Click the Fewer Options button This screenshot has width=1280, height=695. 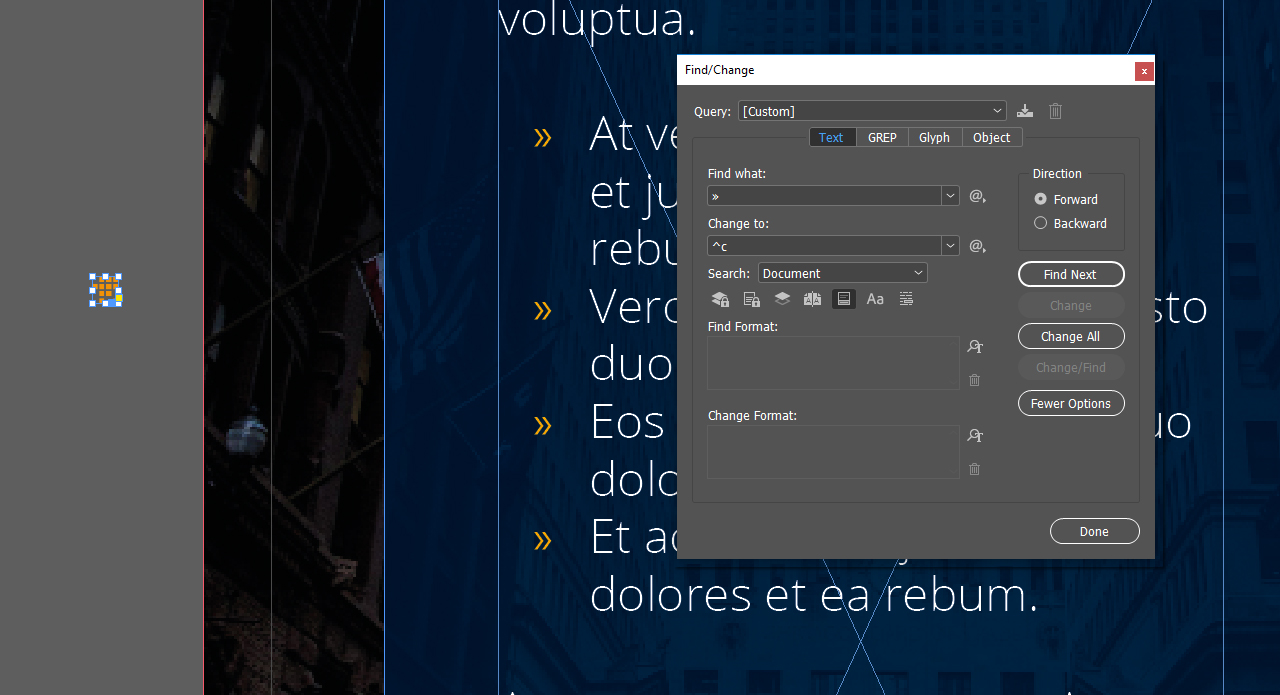[1071, 403]
